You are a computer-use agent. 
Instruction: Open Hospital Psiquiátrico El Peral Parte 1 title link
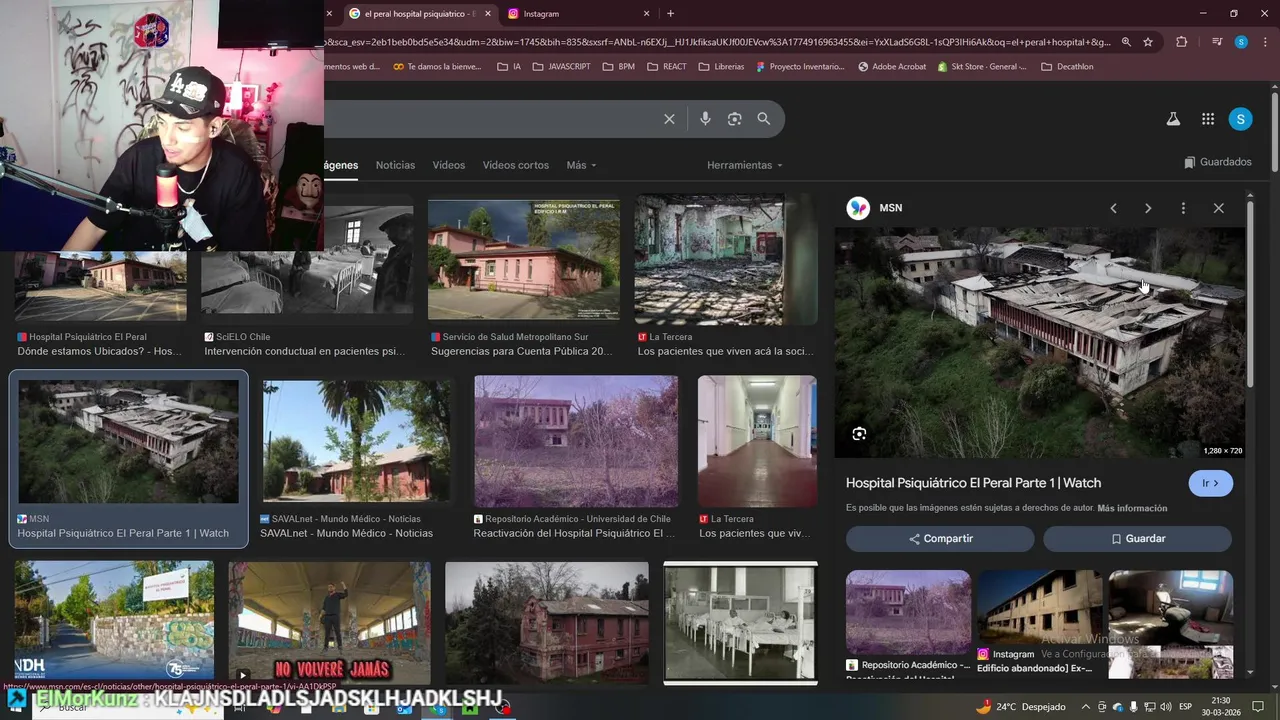tap(973, 483)
